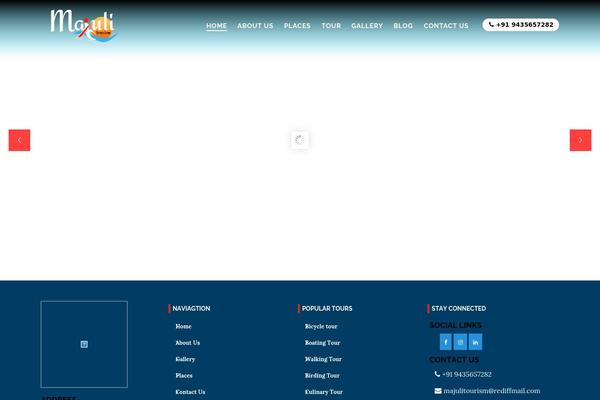
Task: Go to the previous slide arrow
Action: 20,140
